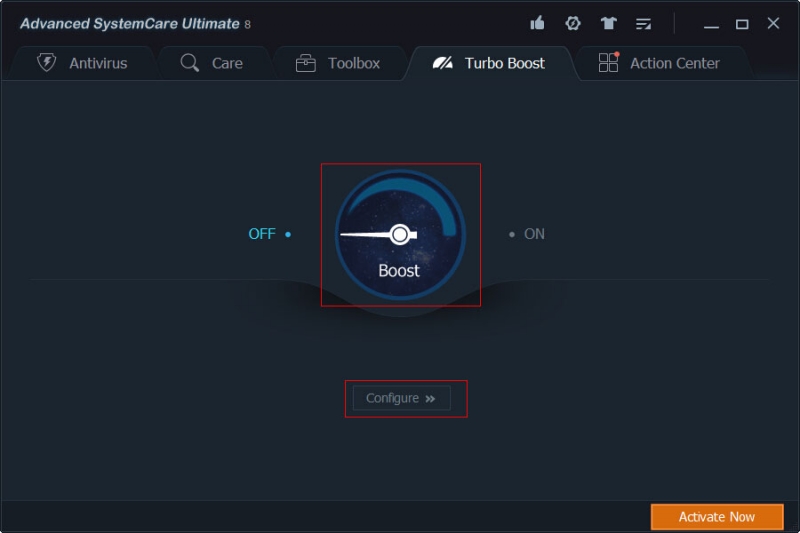
Task: Switch to the Antivirus tab
Action: pos(82,63)
